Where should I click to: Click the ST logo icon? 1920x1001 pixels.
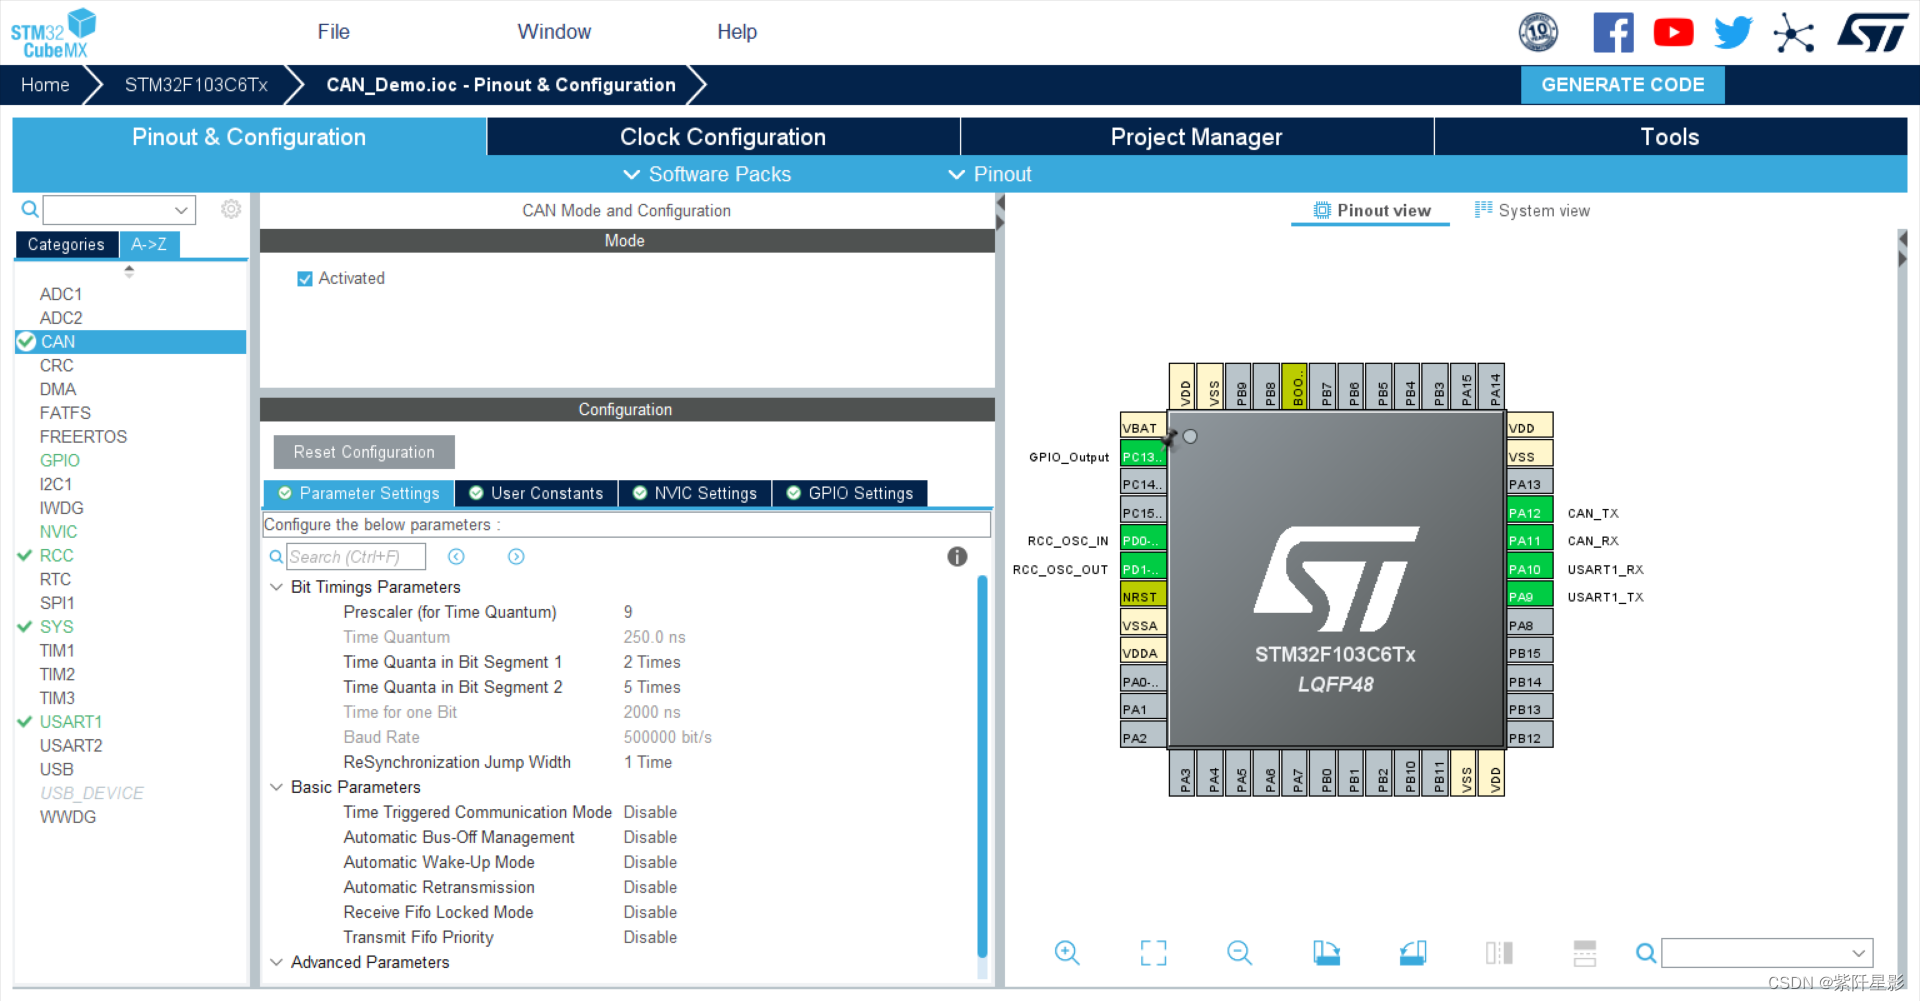point(1873,32)
